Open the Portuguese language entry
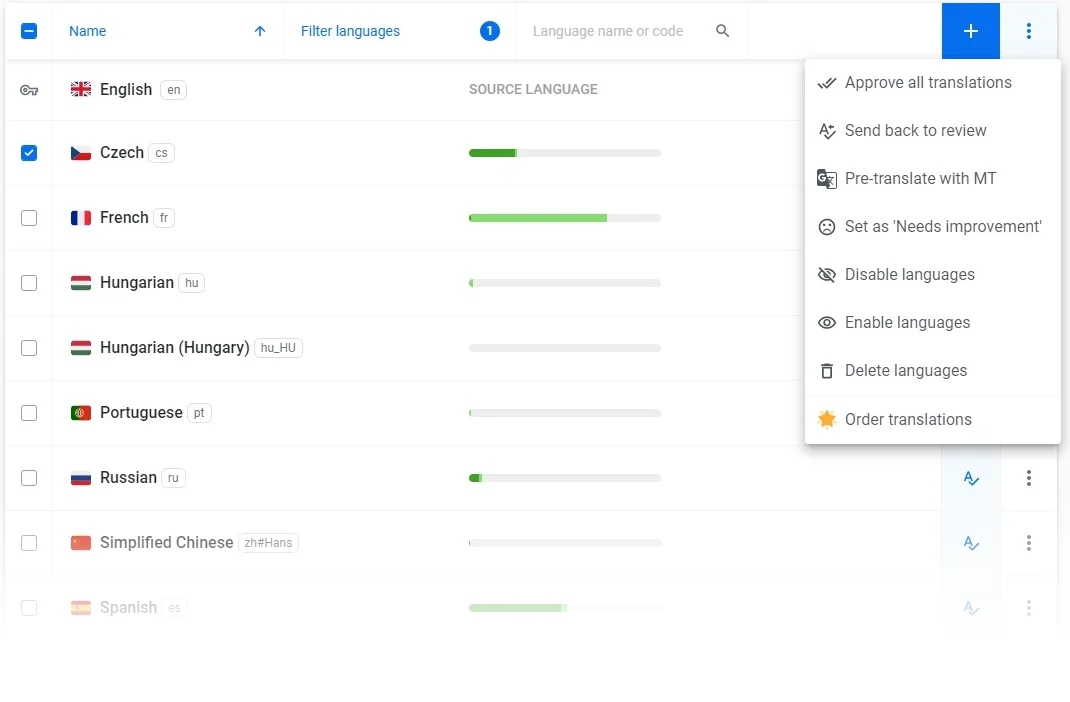Image resolution: width=1070 pixels, height=702 pixels. tap(141, 413)
